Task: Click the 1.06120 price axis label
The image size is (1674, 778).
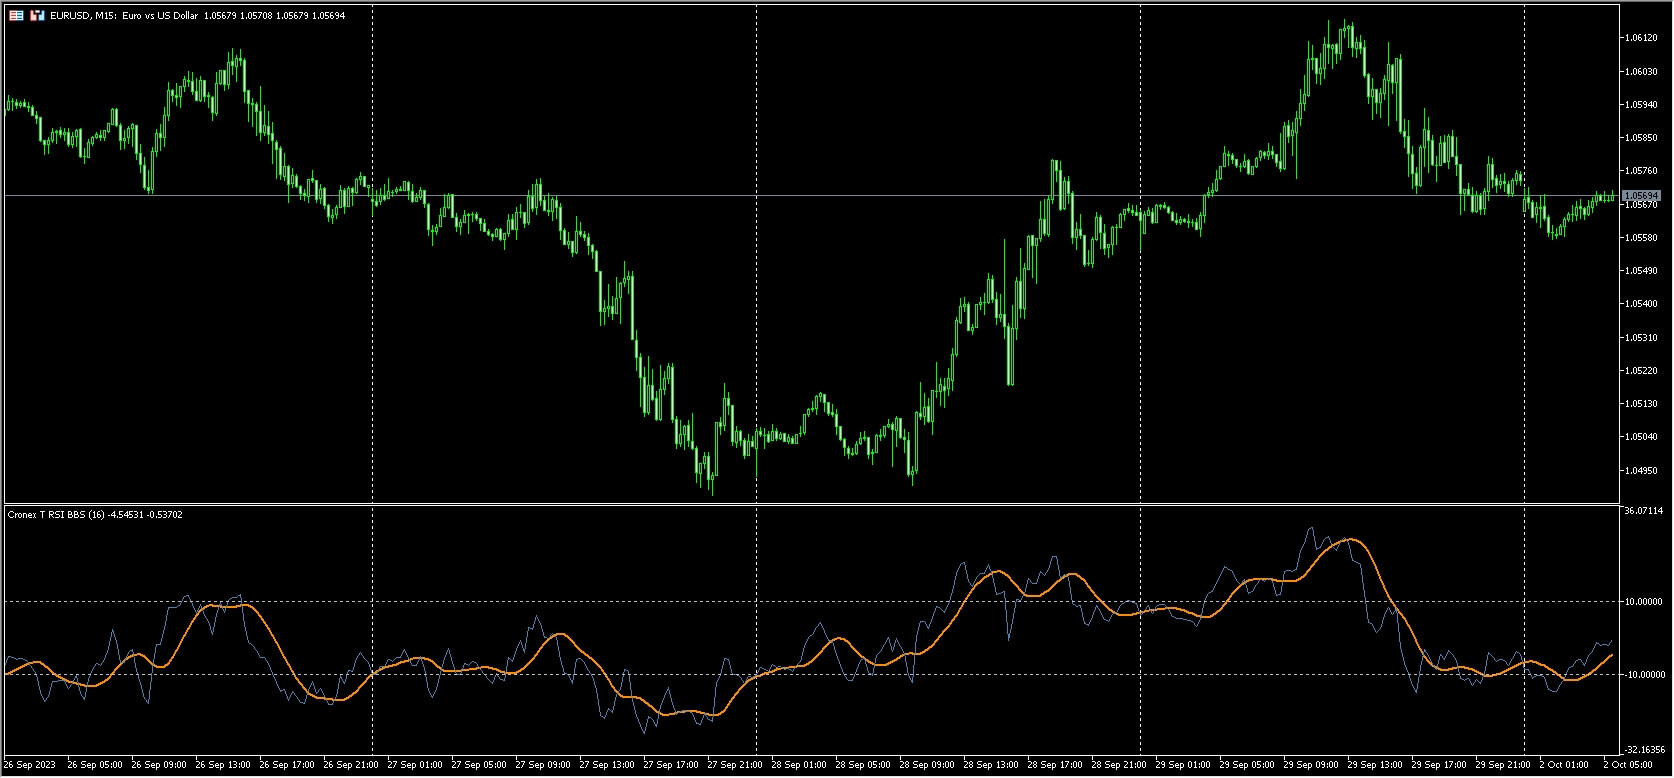Action: [x=1641, y=38]
